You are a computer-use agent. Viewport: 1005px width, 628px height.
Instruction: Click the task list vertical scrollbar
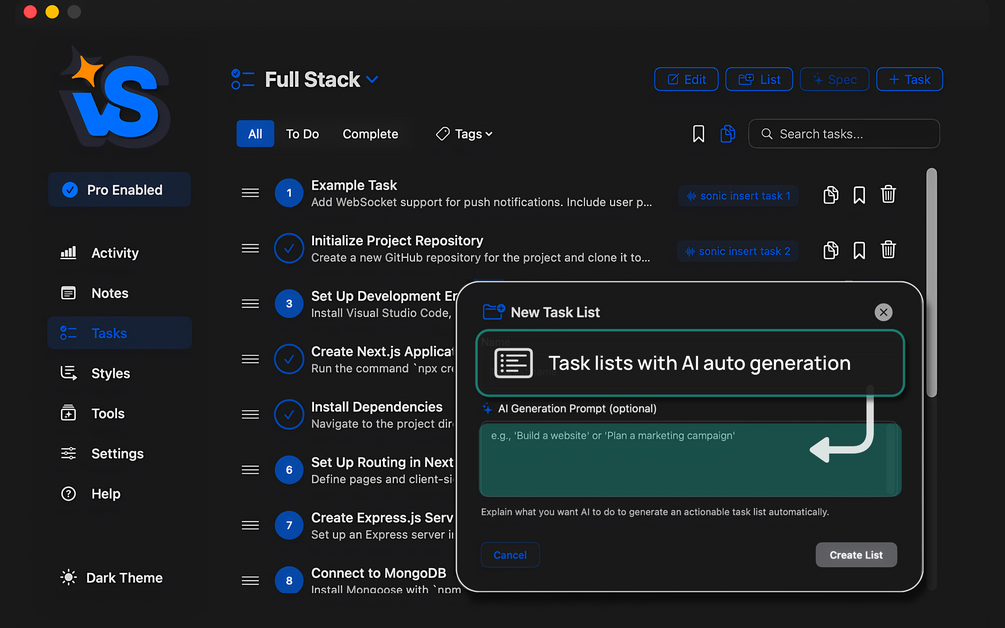(932, 280)
